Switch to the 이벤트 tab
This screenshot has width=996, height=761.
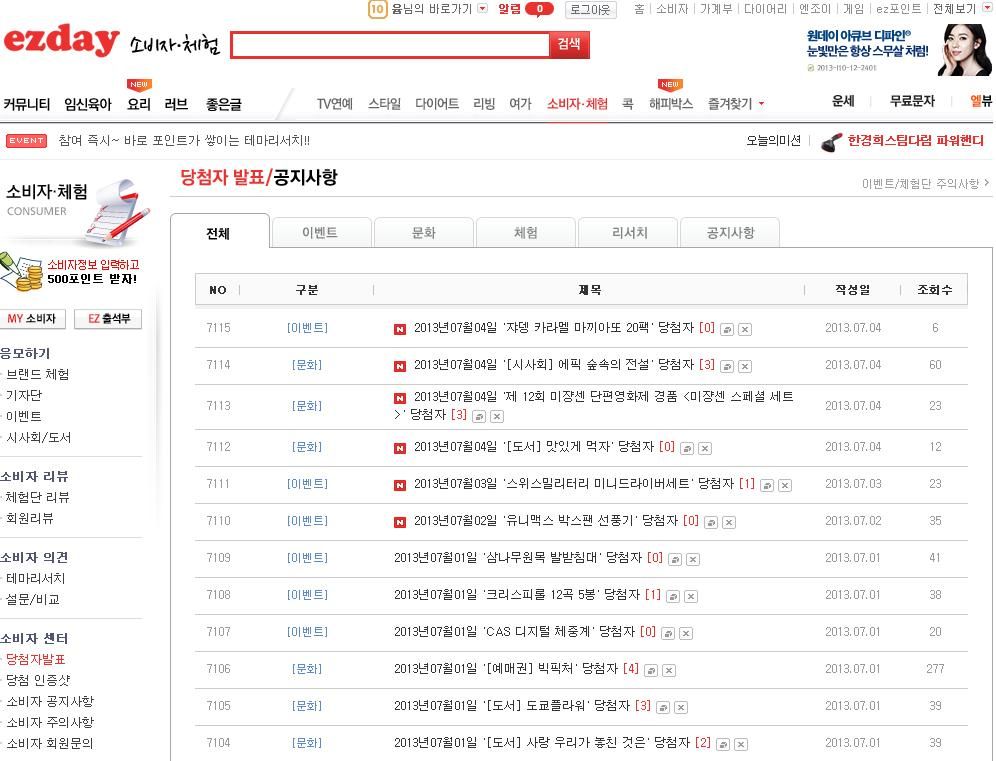(x=320, y=233)
